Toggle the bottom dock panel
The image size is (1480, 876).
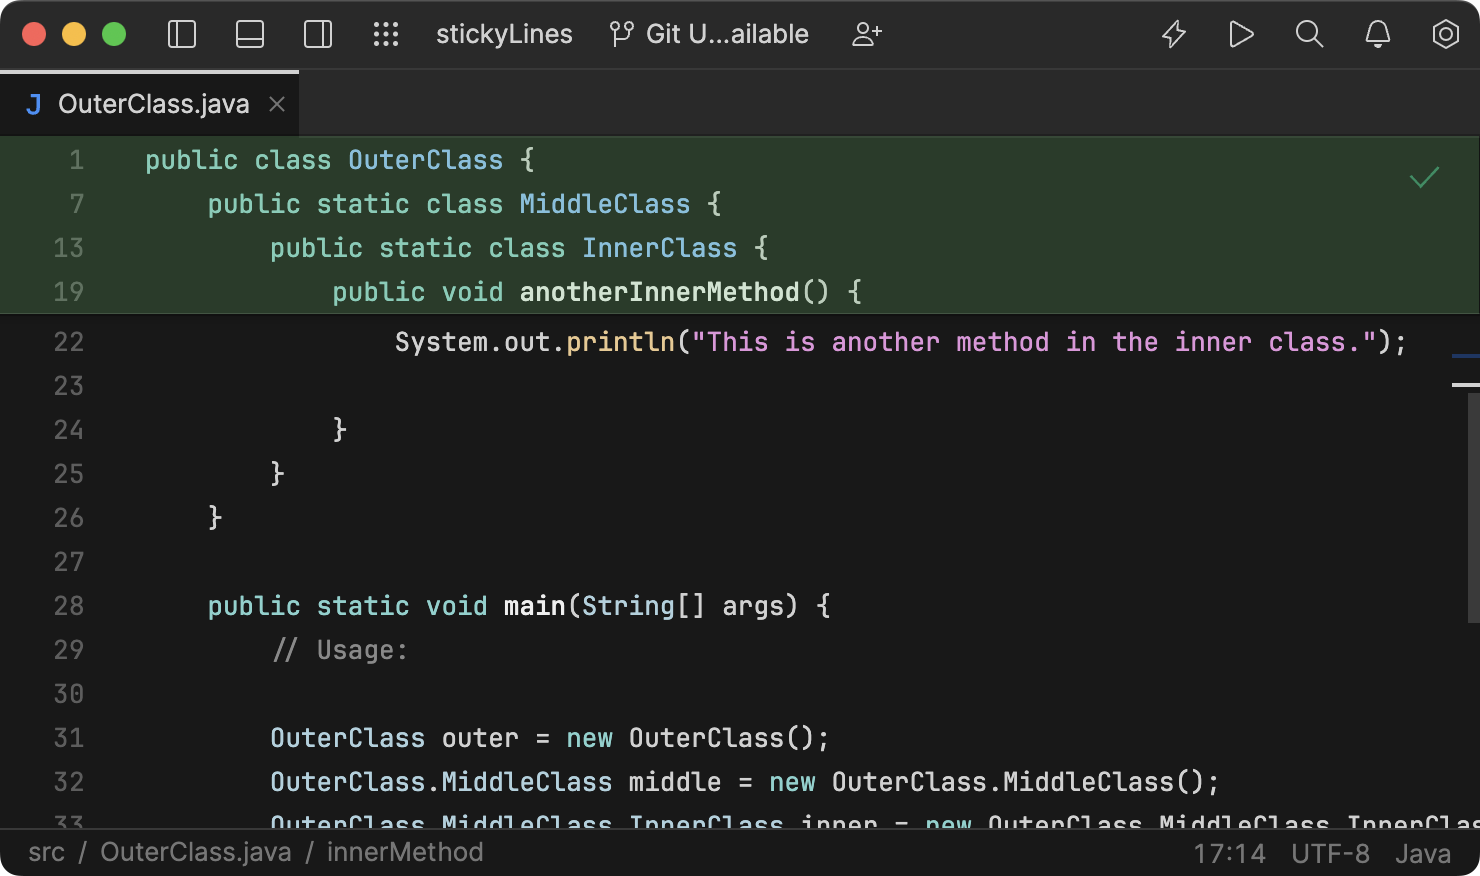point(249,34)
